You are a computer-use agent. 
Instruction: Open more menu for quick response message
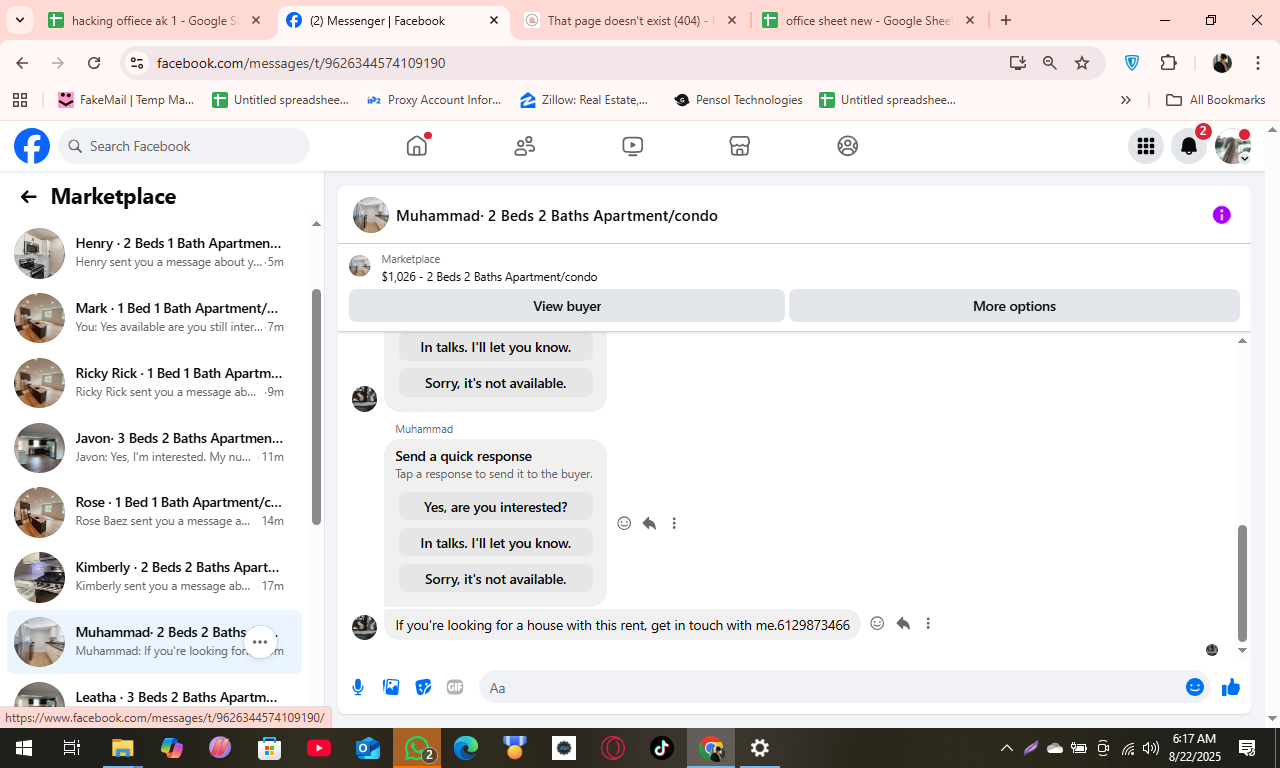point(674,523)
